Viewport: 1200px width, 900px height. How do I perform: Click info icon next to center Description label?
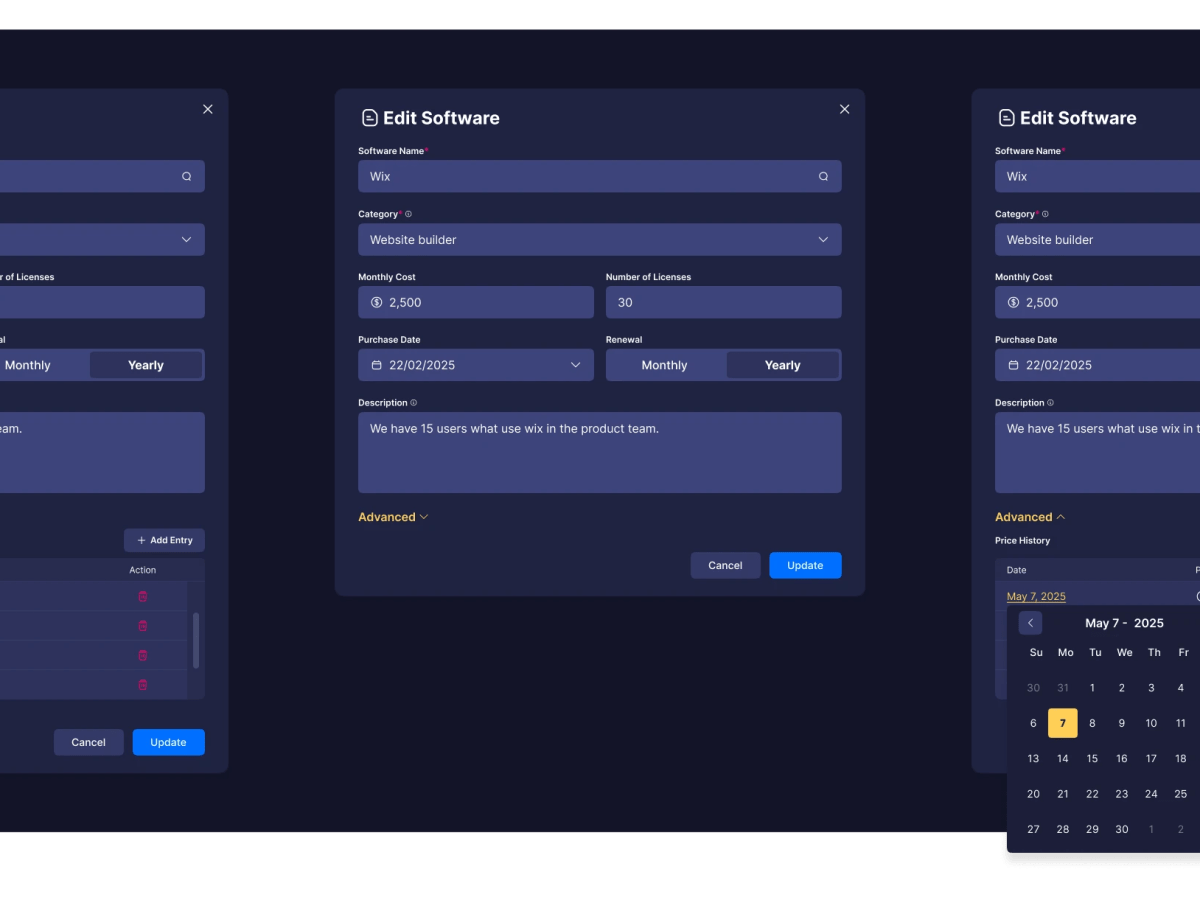[413, 403]
